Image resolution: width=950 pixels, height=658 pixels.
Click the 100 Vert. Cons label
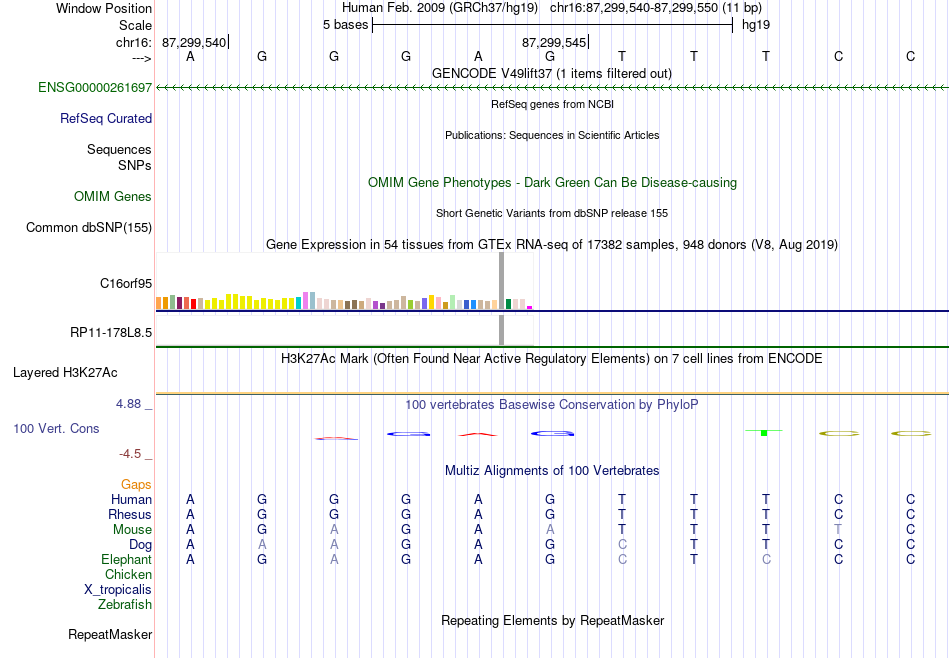[x=56, y=429]
